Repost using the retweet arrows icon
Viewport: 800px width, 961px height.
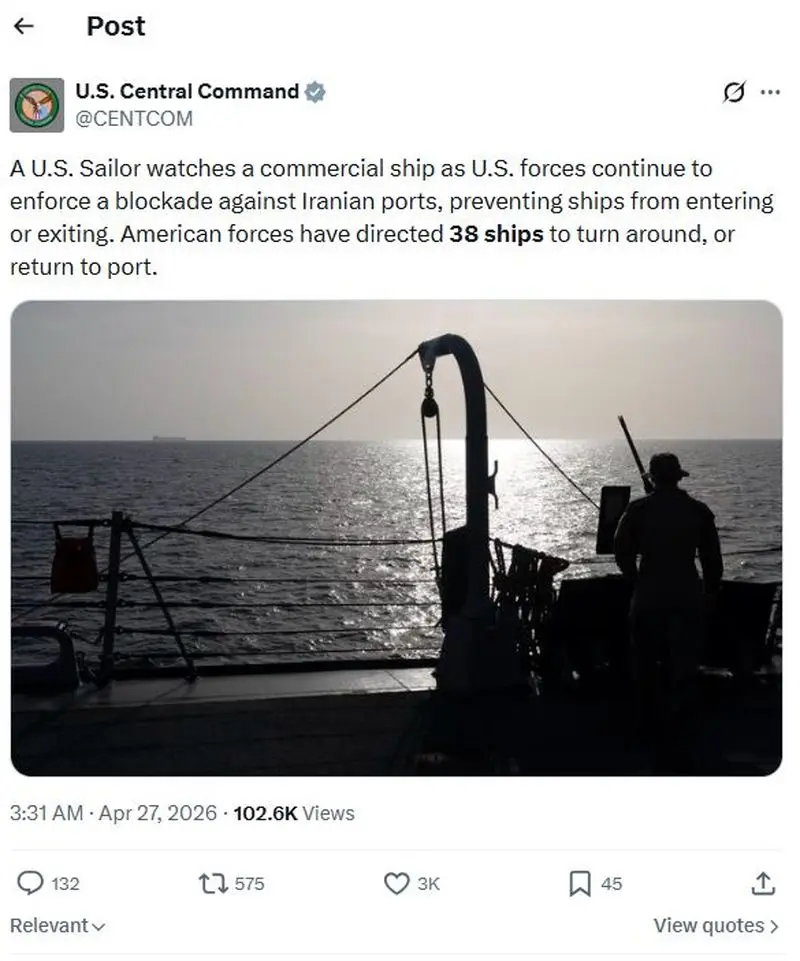(x=213, y=883)
